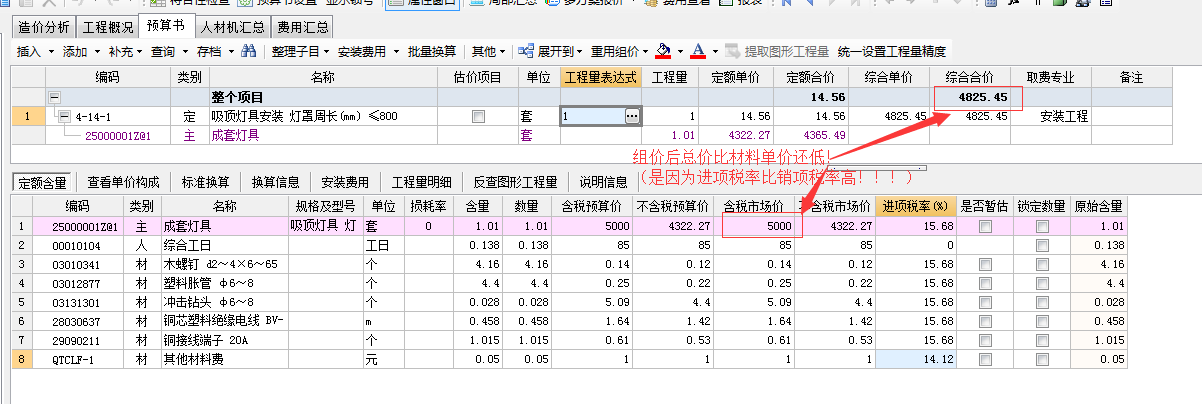
Task: Click the red letter A font color icon
Action: [698, 51]
